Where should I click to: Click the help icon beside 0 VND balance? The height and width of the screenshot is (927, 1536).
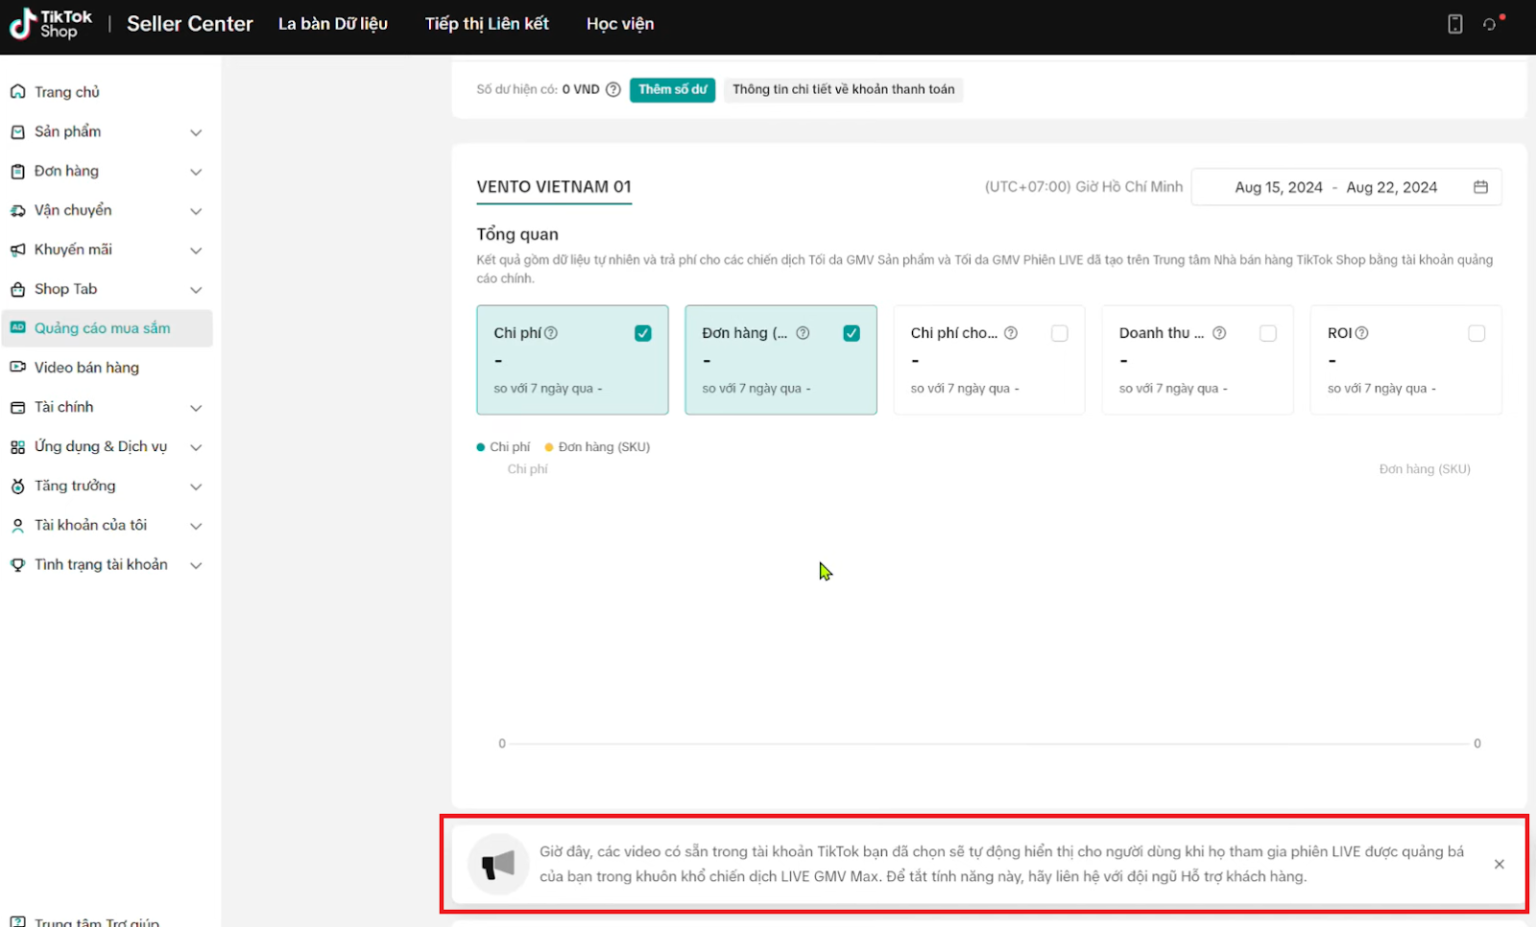613,90
